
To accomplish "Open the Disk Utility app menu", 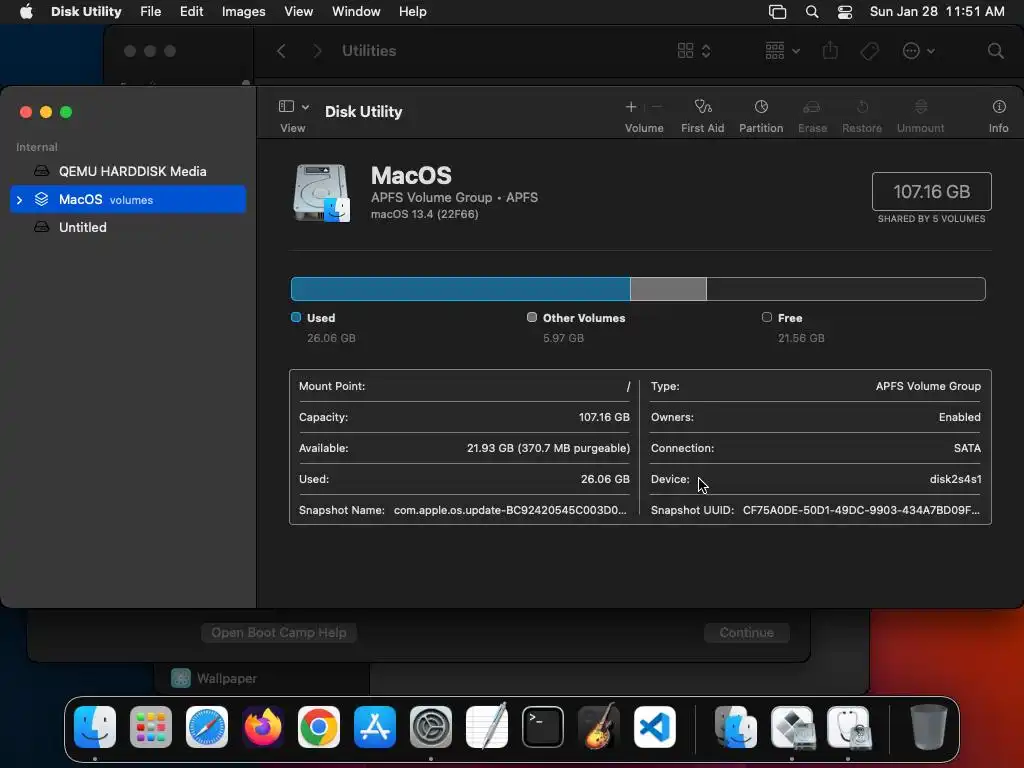I will click(x=86, y=12).
